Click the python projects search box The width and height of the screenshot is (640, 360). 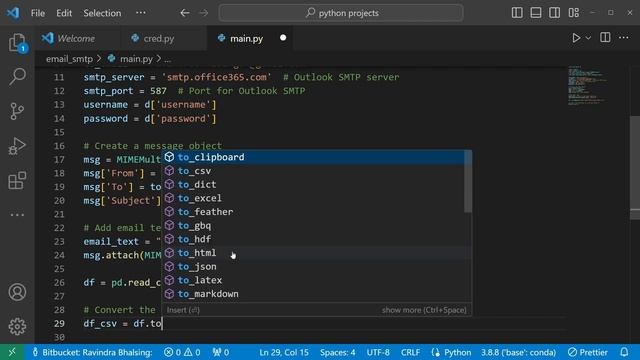point(341,13)
